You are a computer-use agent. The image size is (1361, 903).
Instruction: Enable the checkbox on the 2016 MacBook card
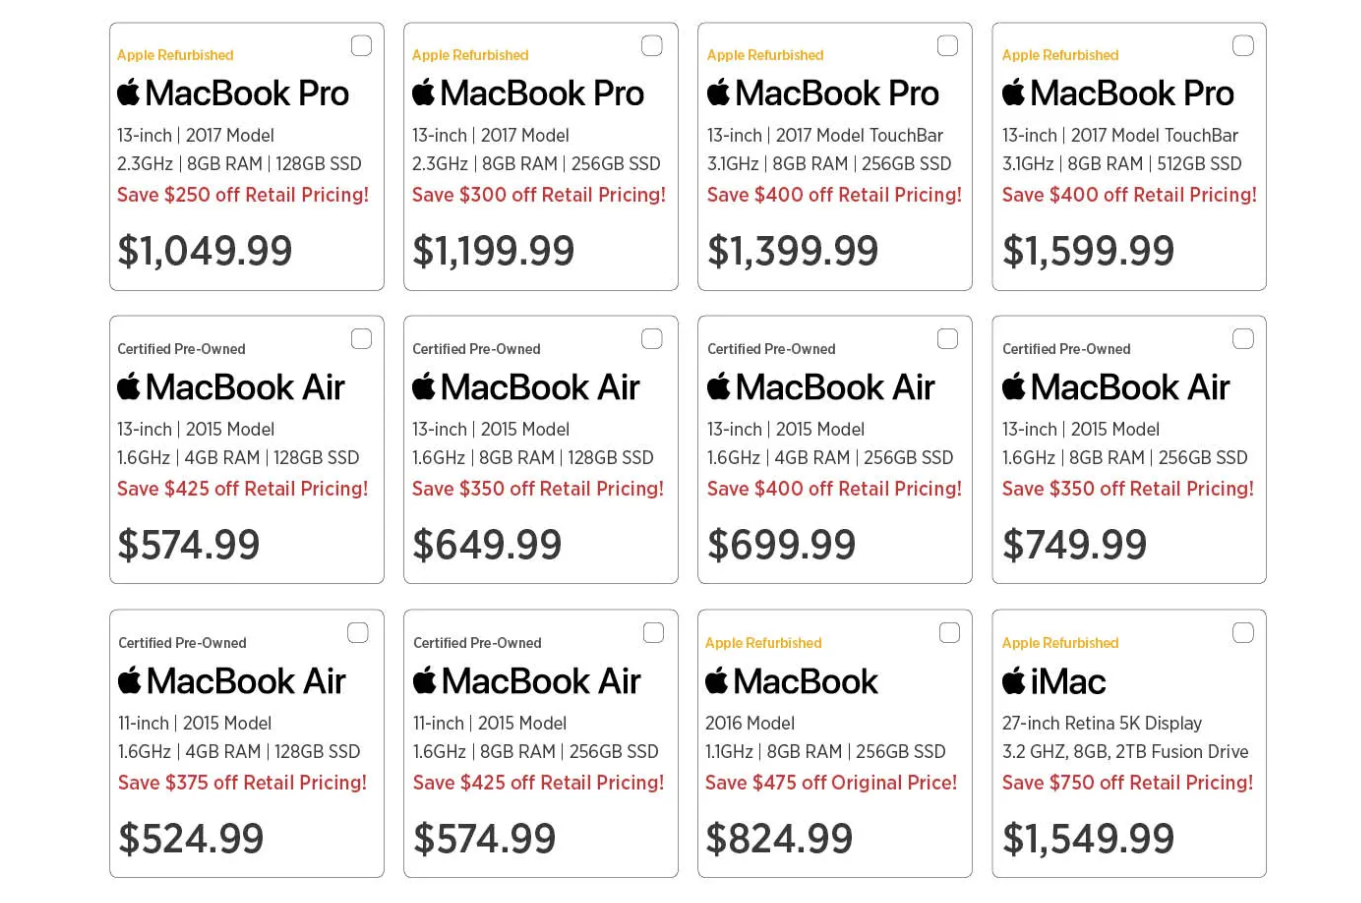pos(949,632)
